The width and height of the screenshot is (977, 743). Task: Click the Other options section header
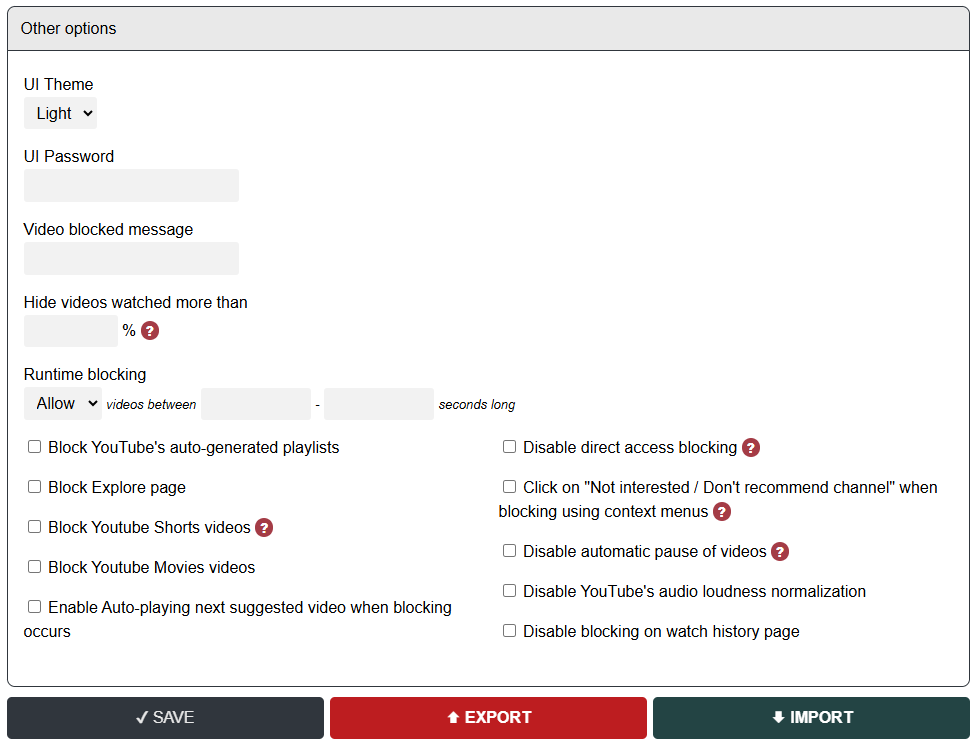click(488, 28)
